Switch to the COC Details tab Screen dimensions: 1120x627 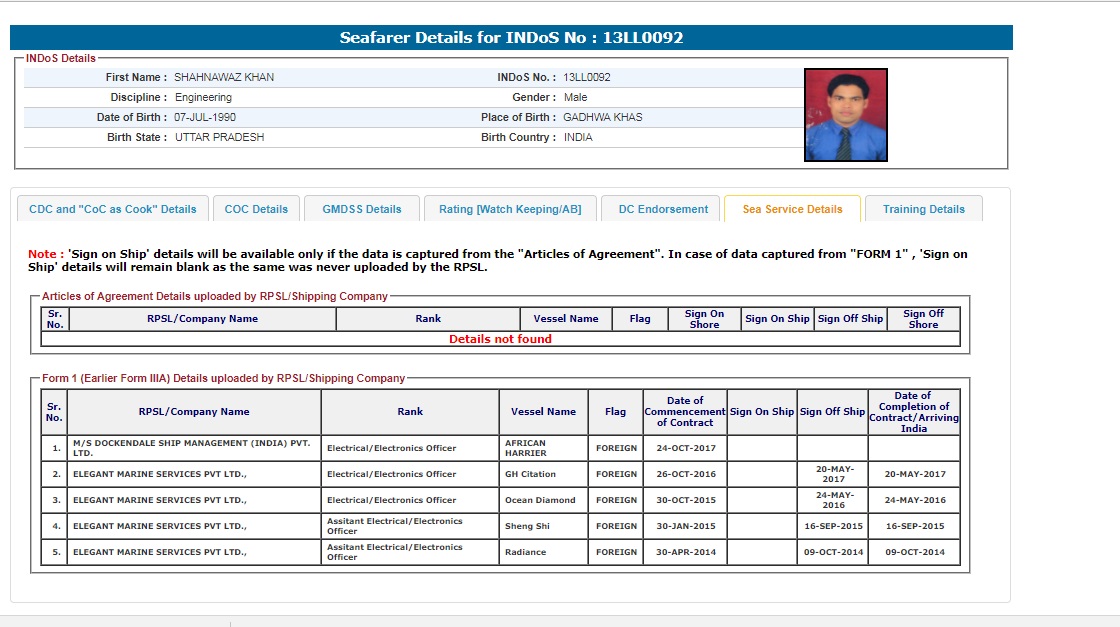256,209
